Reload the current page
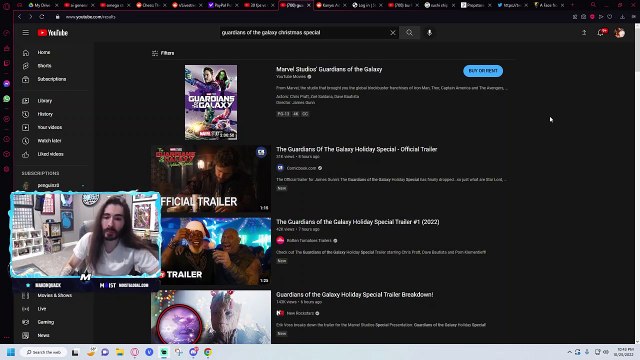The image size is (640, 360). tap(42, 17)
